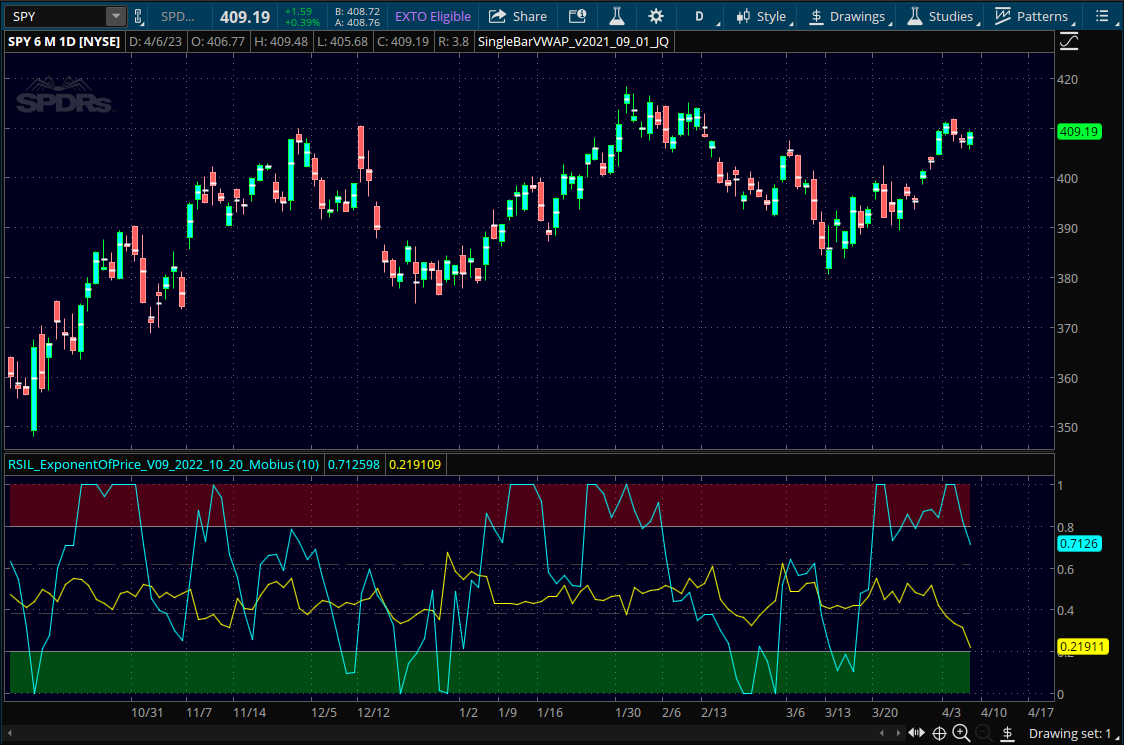The height and width of the screenshot is (745, 1124).
Task: Open the Patterns menu
Action: coord(1032,16)
